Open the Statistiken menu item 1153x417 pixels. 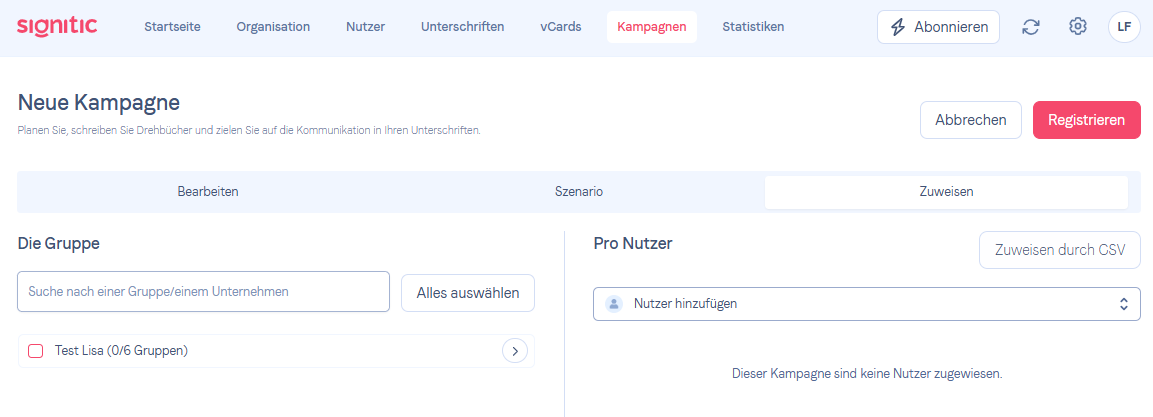click(x=753, y=27)
